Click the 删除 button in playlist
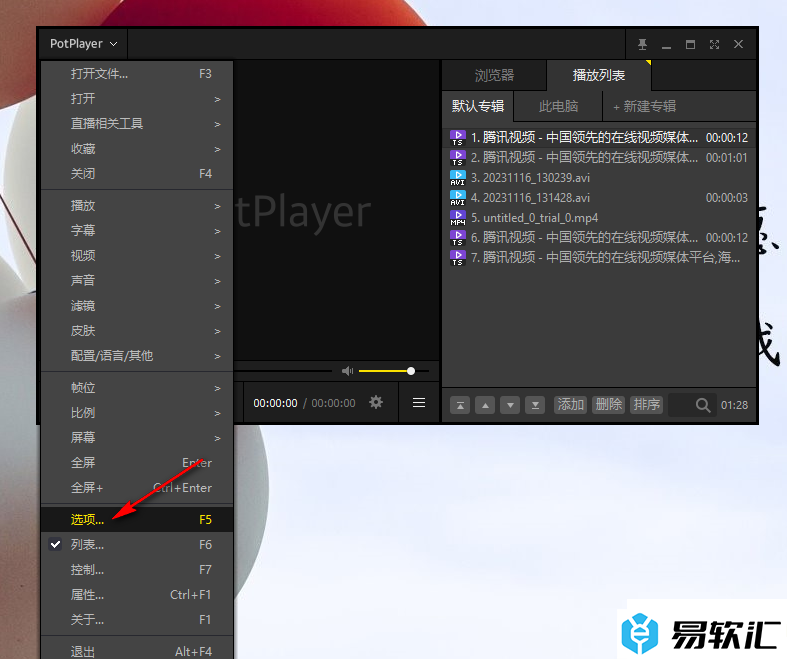Image resolution: width=787 pixels, height=659 pixels. coord(608,405)
